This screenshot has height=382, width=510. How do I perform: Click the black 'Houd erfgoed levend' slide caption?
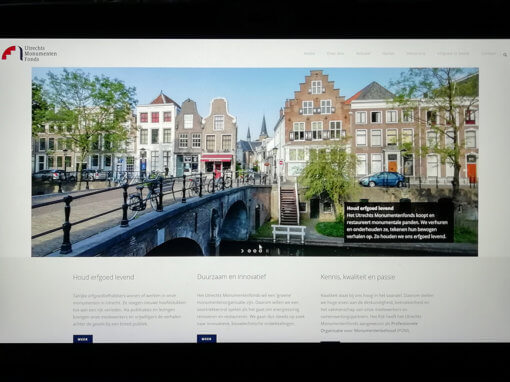tap(399, 222)
